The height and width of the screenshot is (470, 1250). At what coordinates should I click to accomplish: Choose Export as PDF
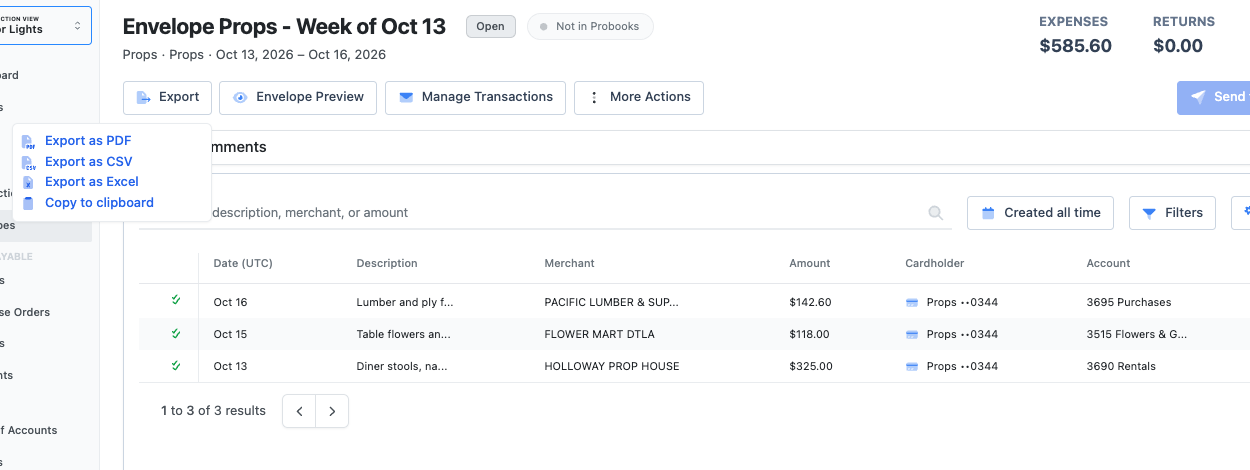point(88,141)
